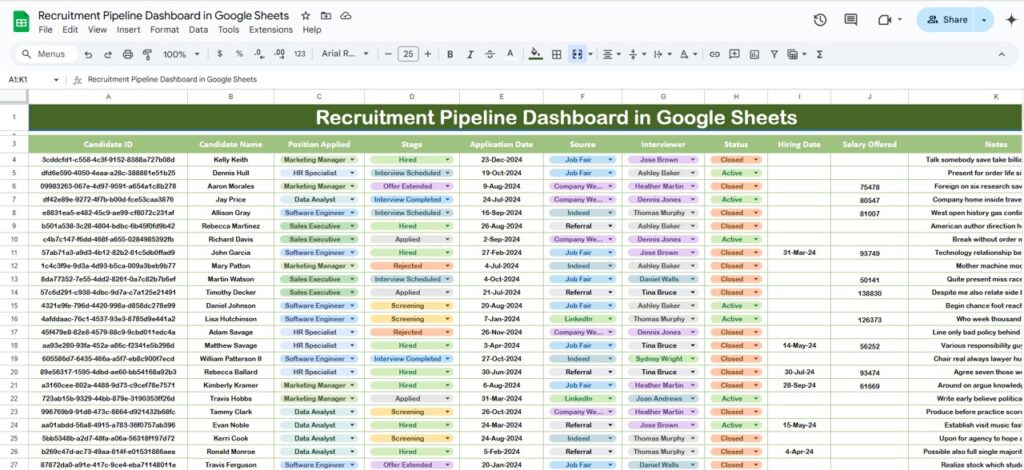Toggle strikethrough formatting
The height and width of the screenshot is (470, 1024).
490,54
